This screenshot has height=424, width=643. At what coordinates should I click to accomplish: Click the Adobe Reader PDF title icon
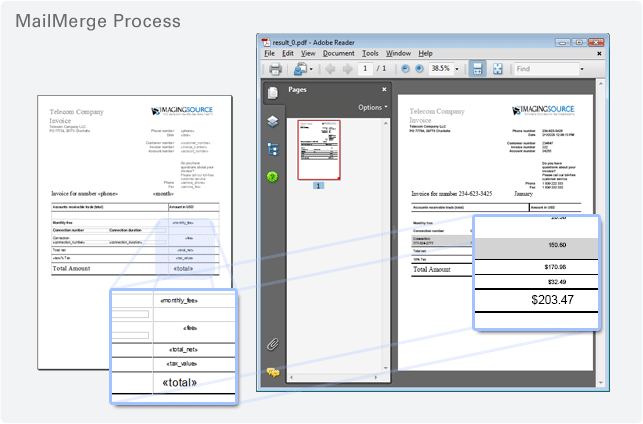pos(266,42)
